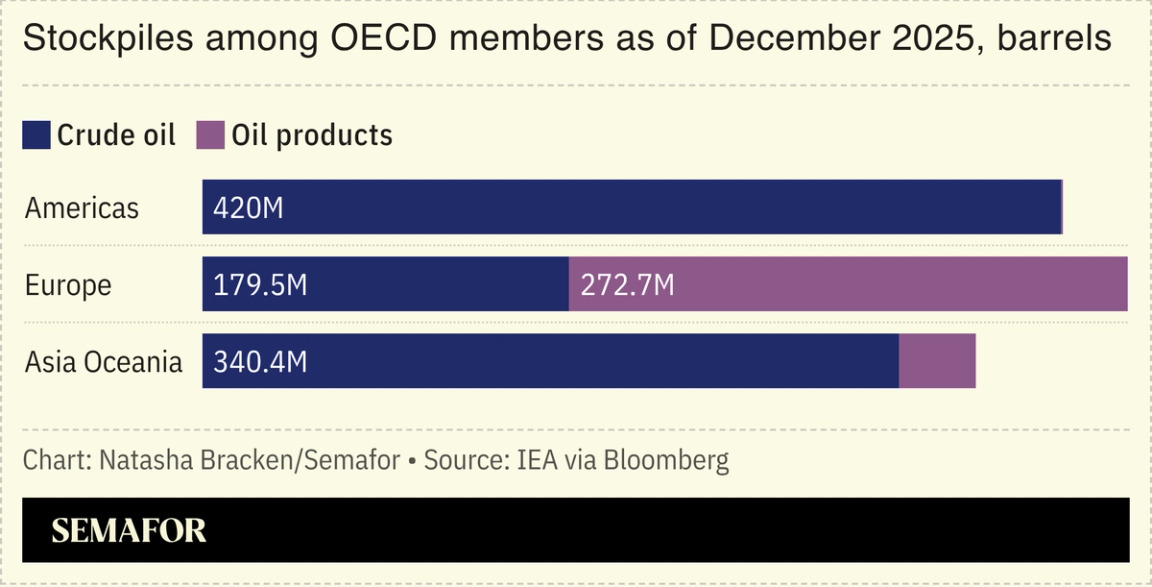
Task: Click the SEMAFOR logo in the footer
Action: [x=129, y=530]
